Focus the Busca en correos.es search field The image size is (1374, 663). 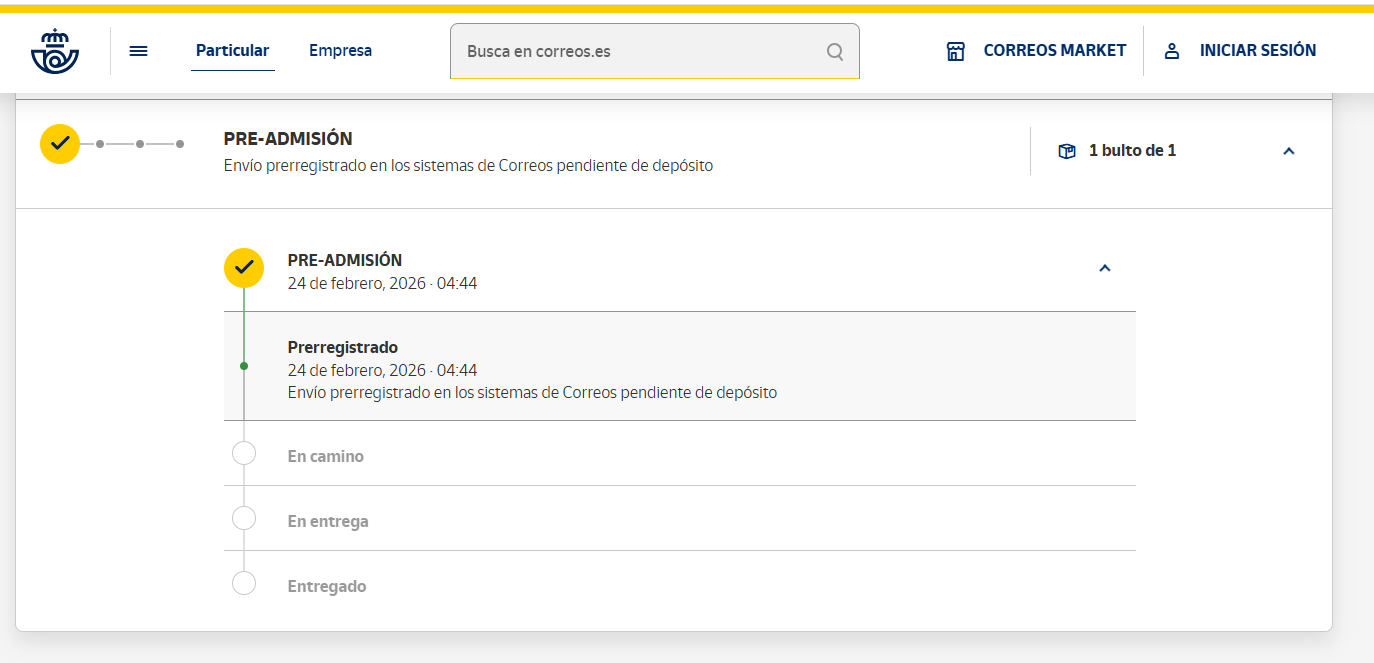(x=640, y=51)
